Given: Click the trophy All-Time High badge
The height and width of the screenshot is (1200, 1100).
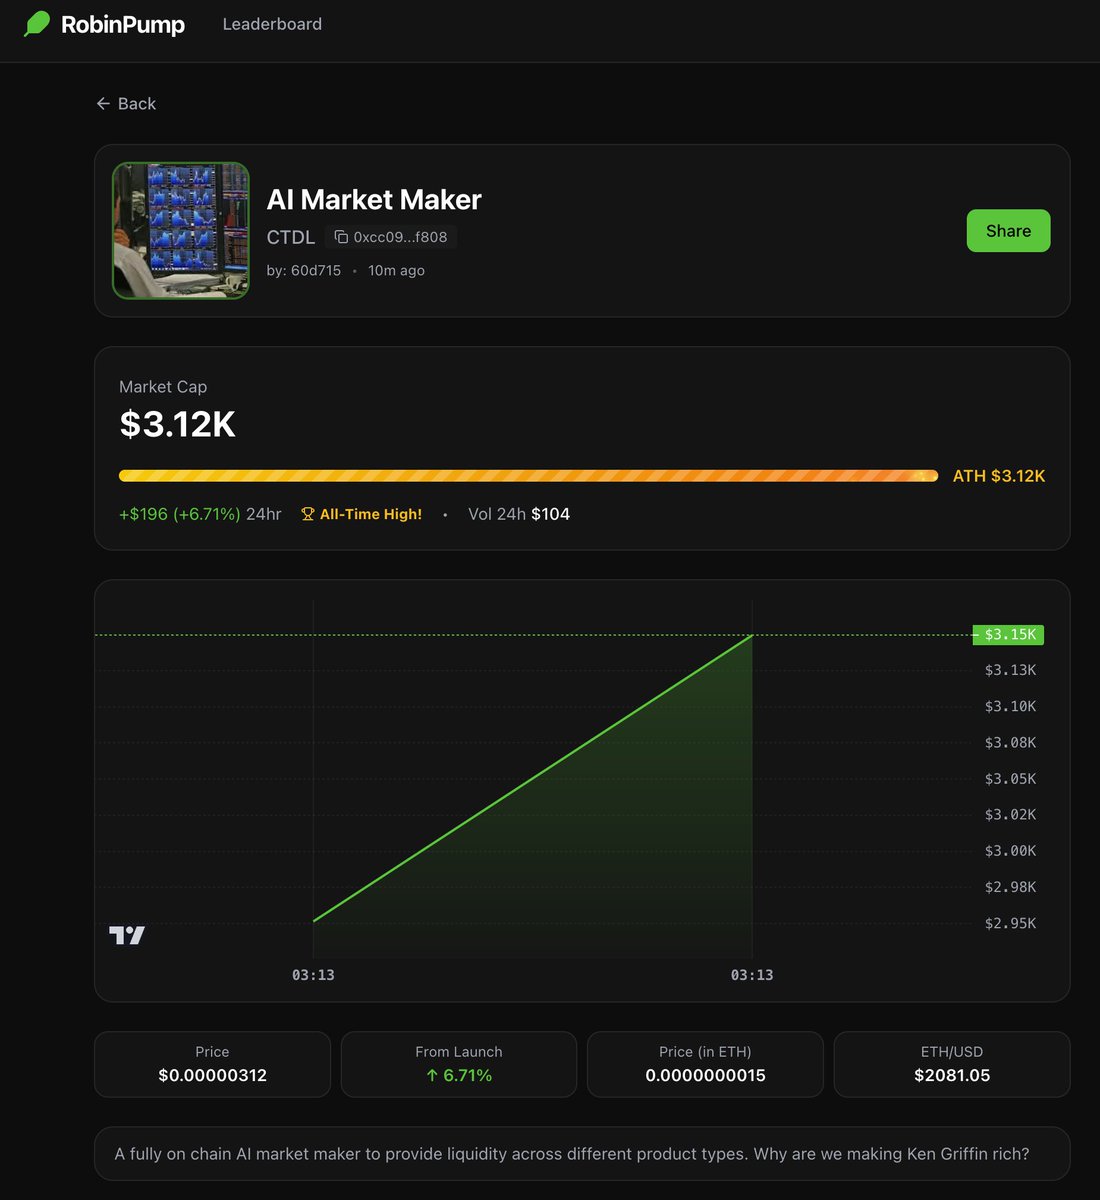Looking at the screenshot, I should tap(361, 514).
